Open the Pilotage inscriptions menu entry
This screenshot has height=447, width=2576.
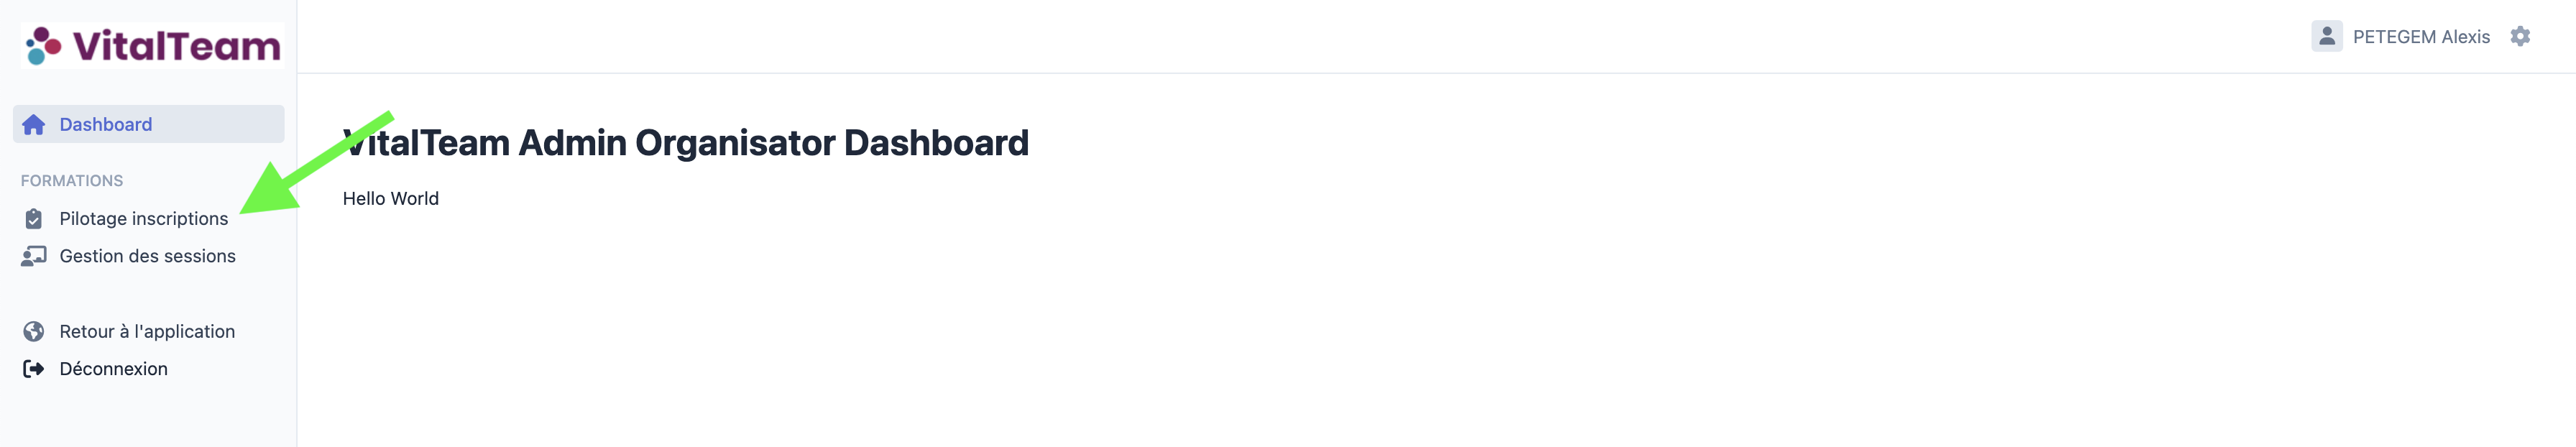(x=143, y=219)
